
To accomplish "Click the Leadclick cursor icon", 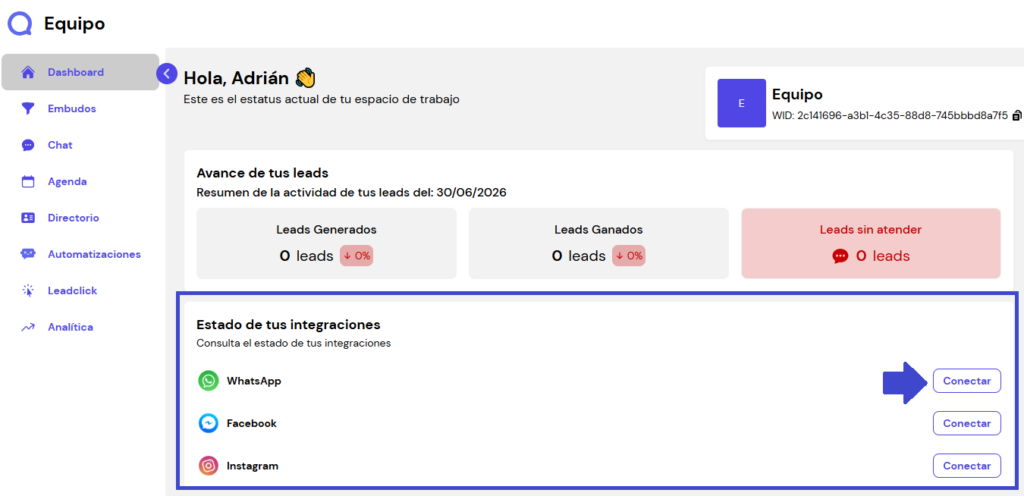I will point(27,290).
